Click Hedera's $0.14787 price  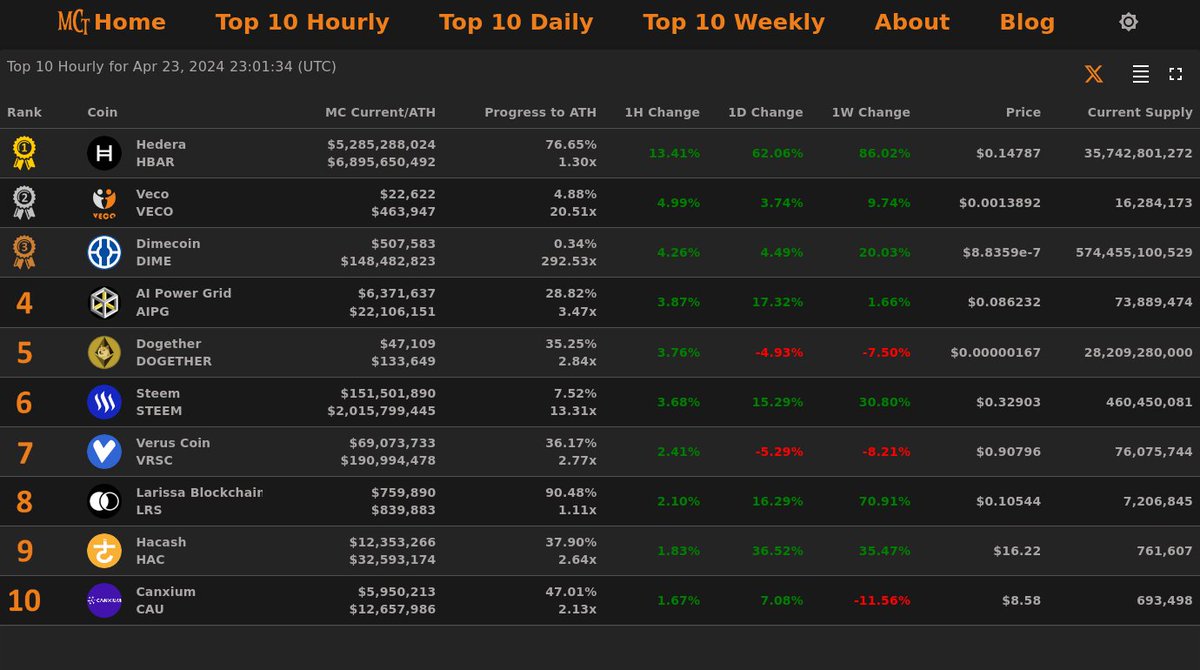pyautogui.click(x=1009, y=153)
